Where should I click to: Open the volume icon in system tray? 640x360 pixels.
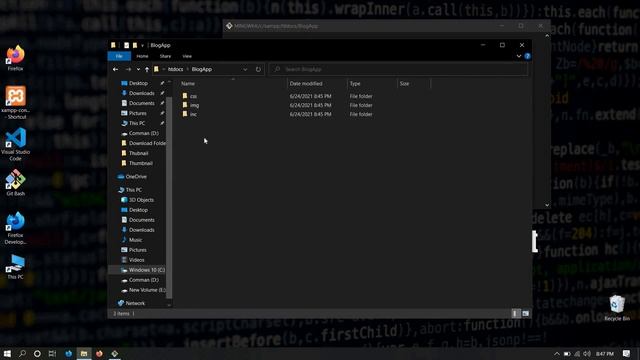(x=587, y=353)
